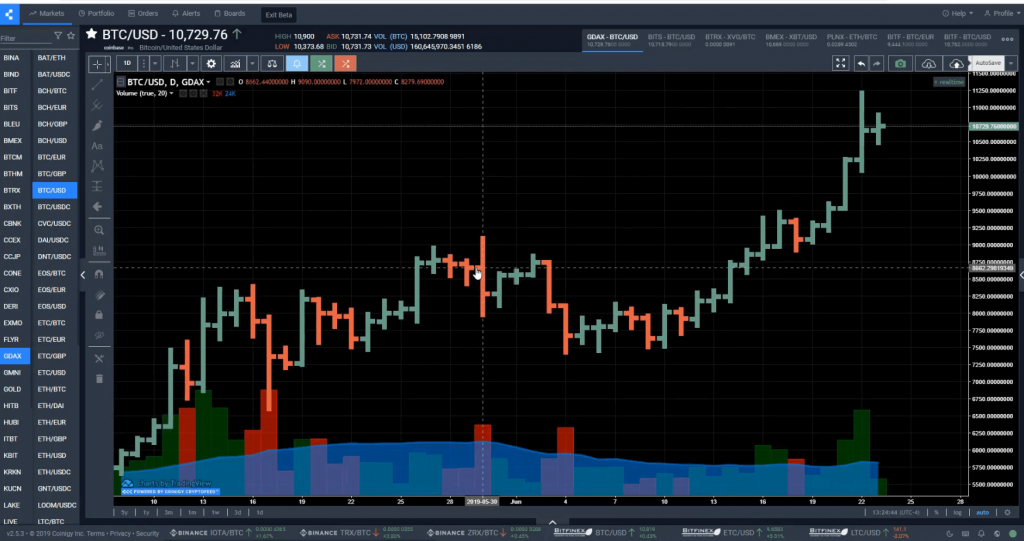Viewport: 1024px width, 541px height.
Task: Select the crosshair cursor tool
Action: [97, 64]
